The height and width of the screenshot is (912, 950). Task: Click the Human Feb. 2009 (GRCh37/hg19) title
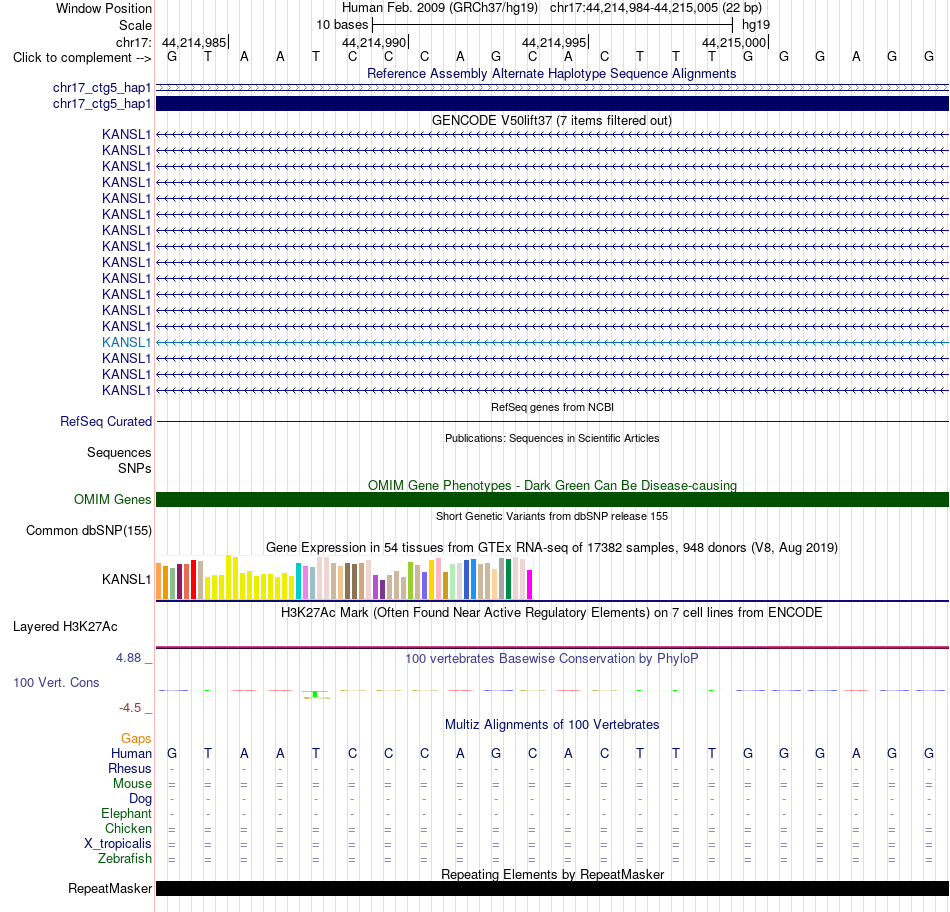pyautogui.click(x=440, y=8)
